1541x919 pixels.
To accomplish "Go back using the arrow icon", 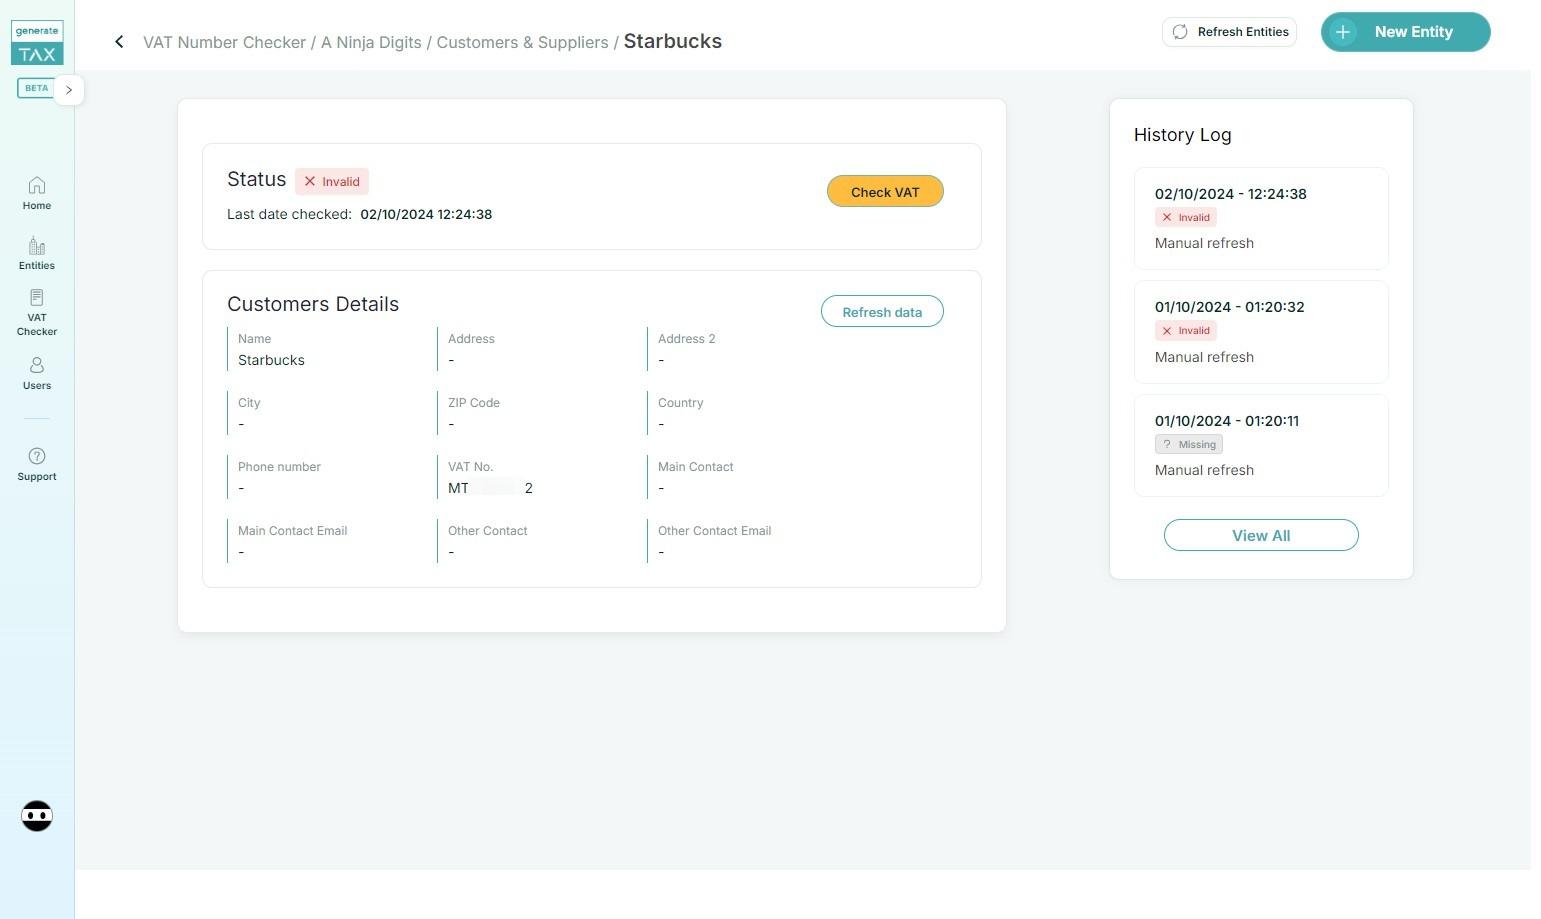I will point(119,41).
